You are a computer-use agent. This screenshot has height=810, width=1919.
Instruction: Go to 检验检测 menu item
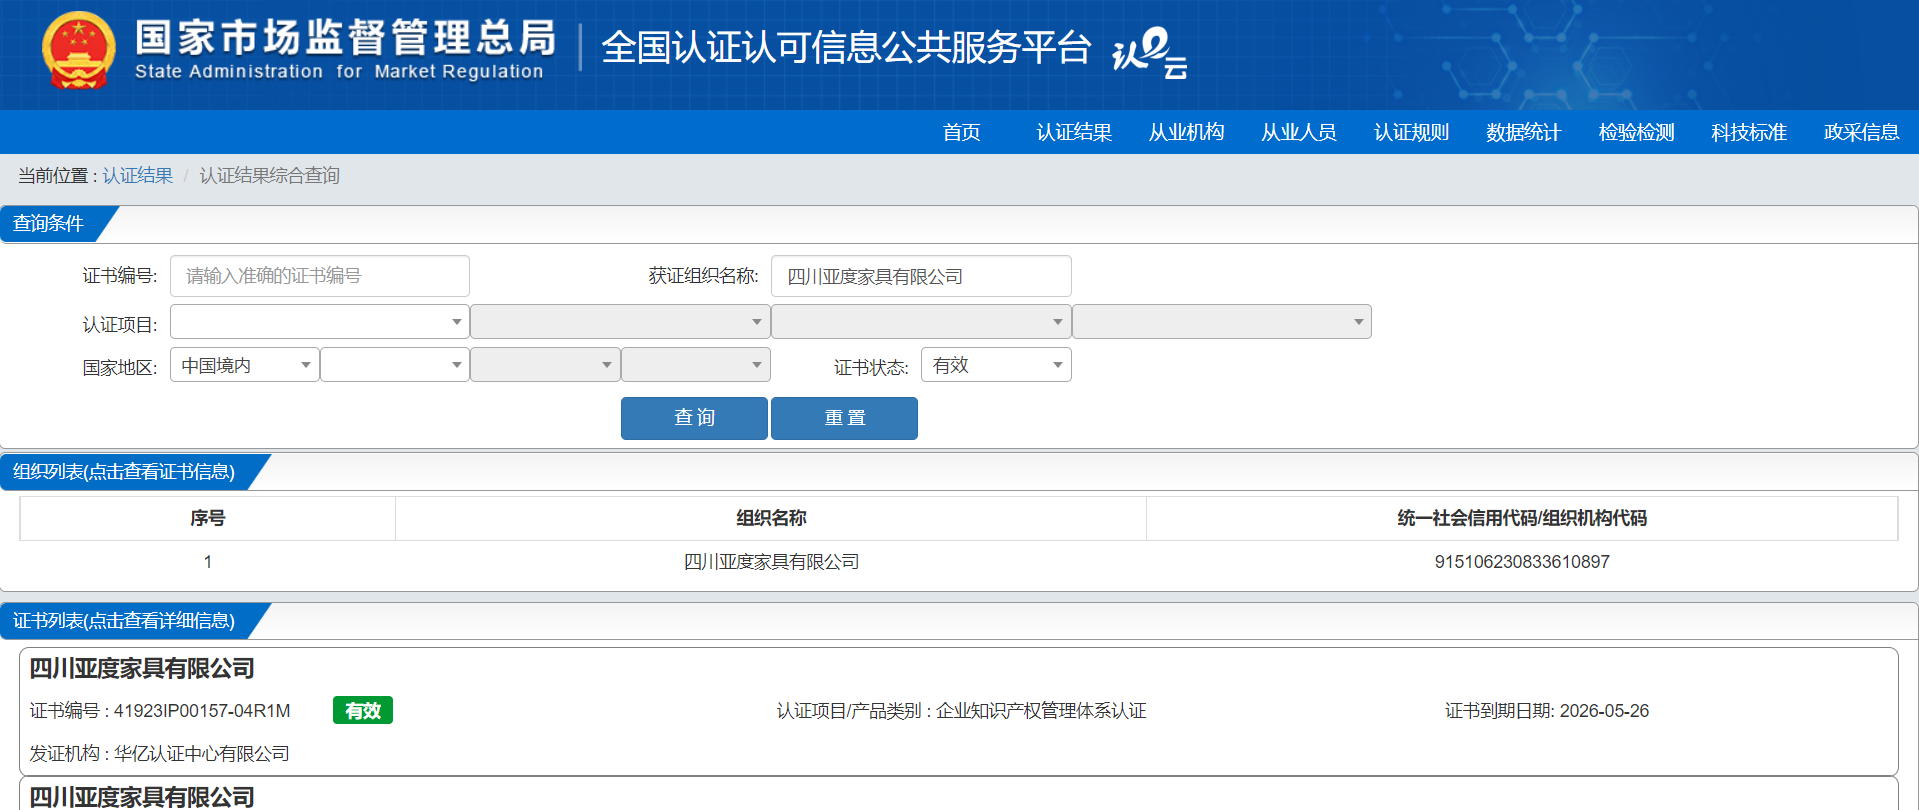pyautogui.click(x=1637, y=132)
